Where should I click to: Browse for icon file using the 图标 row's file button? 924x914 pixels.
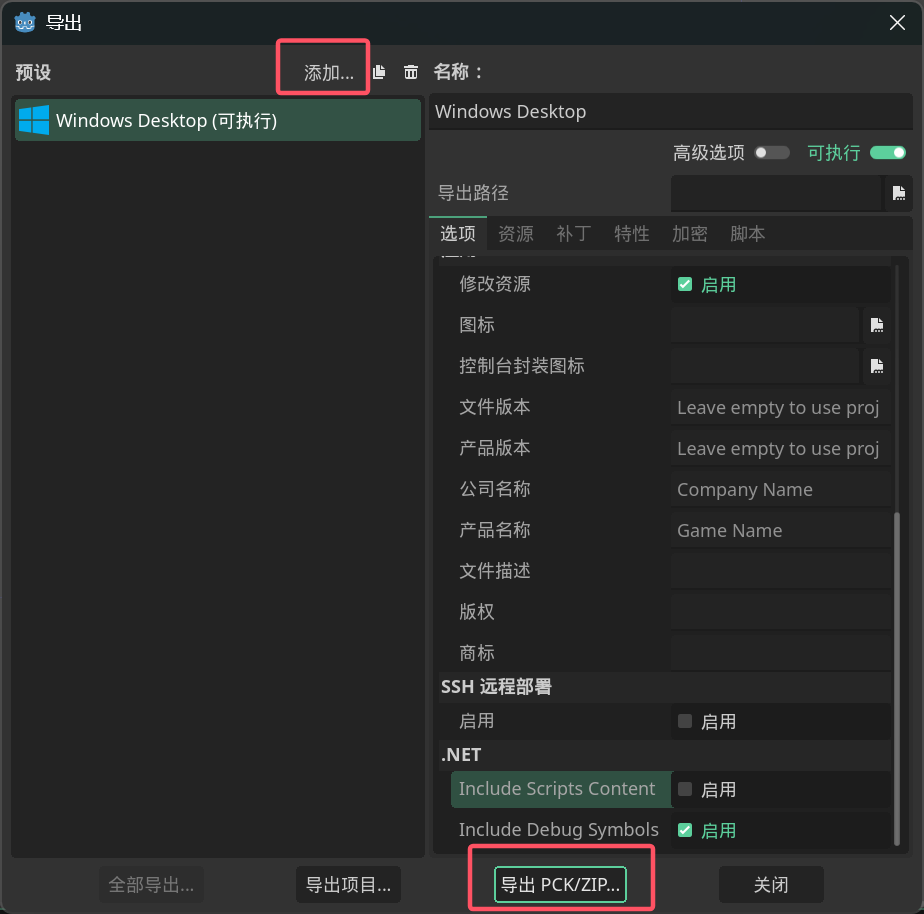click(x=876, y=325)
